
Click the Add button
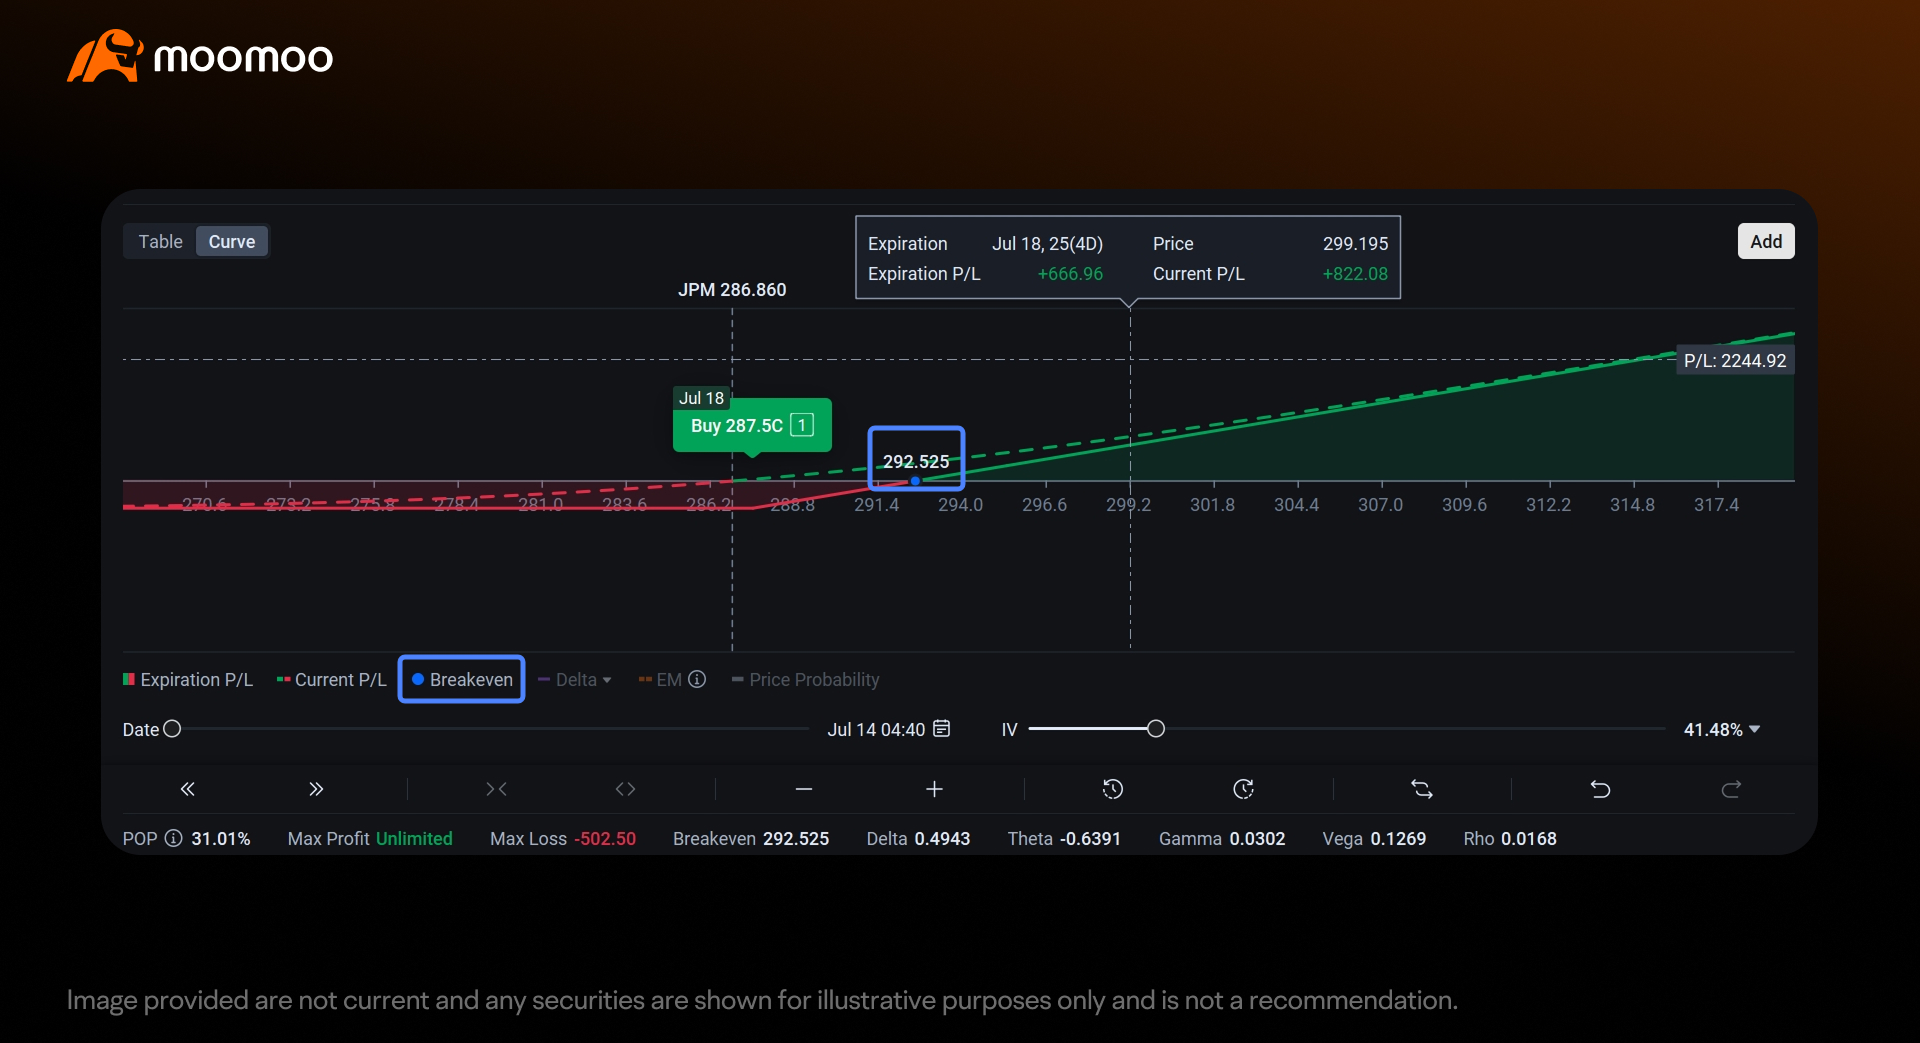pyautogui.click(x=1765, y=242)
